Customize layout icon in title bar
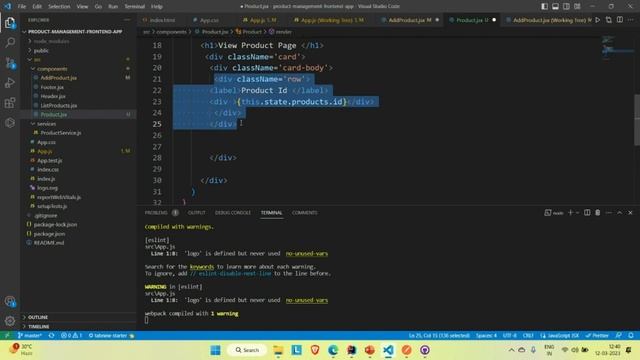This screenshot has height=360, width=640. (578, 7)
